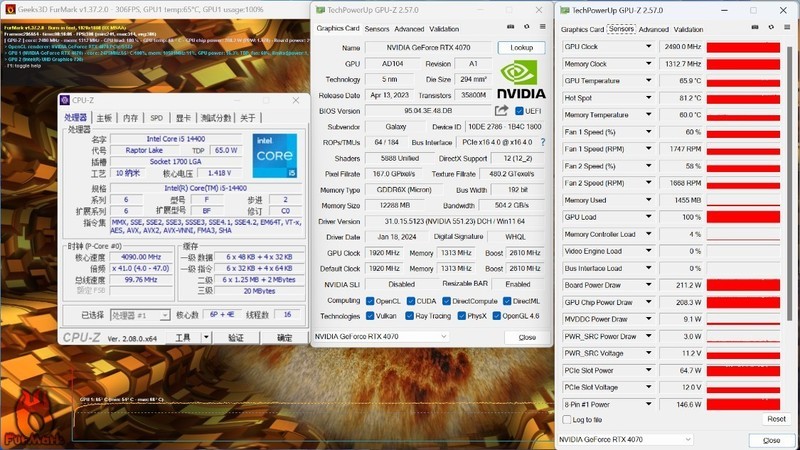Open the SPD tab in CPU-Z
This screenshot has height=450, width=800.
(x=157, y=118)
